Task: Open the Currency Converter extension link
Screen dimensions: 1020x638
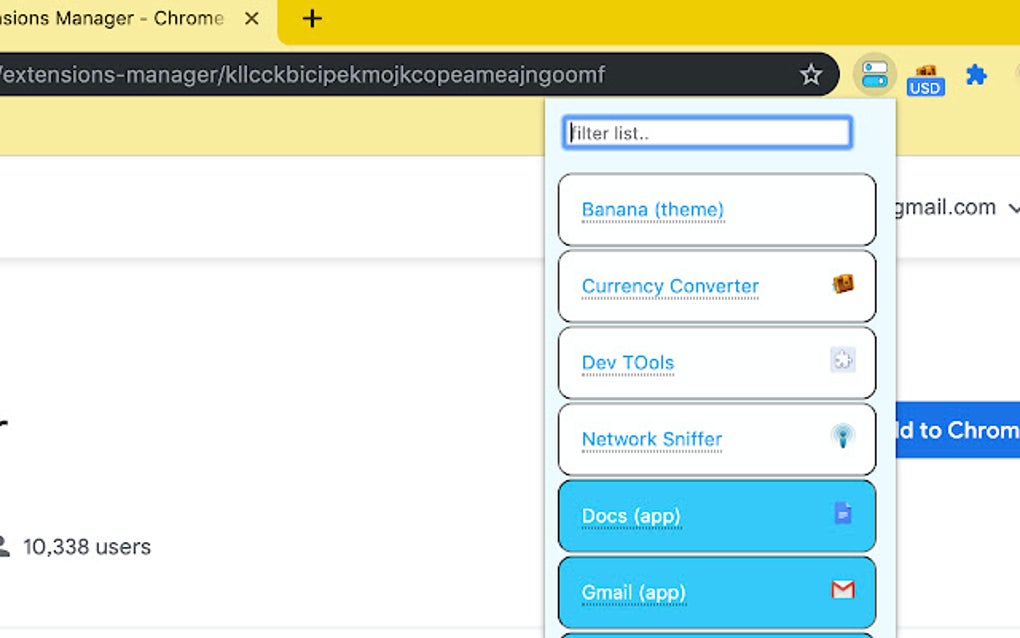Action: (668, 286)
